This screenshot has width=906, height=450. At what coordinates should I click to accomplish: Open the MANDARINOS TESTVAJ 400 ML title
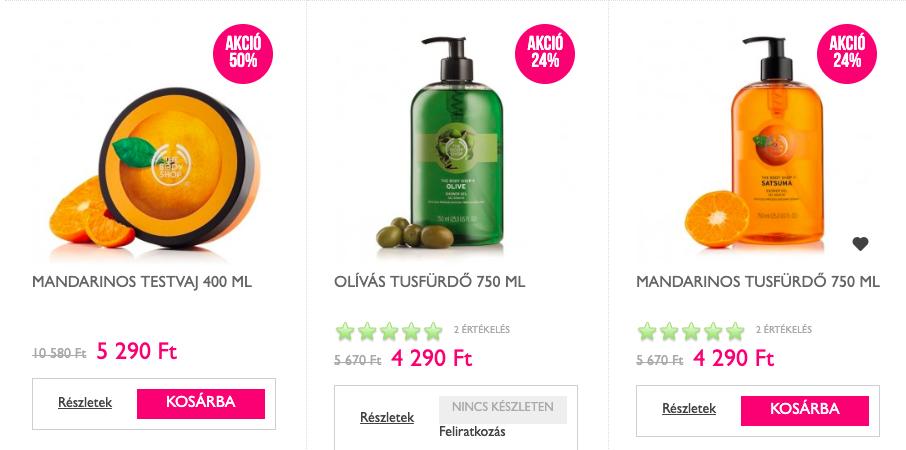pos(142,282)
